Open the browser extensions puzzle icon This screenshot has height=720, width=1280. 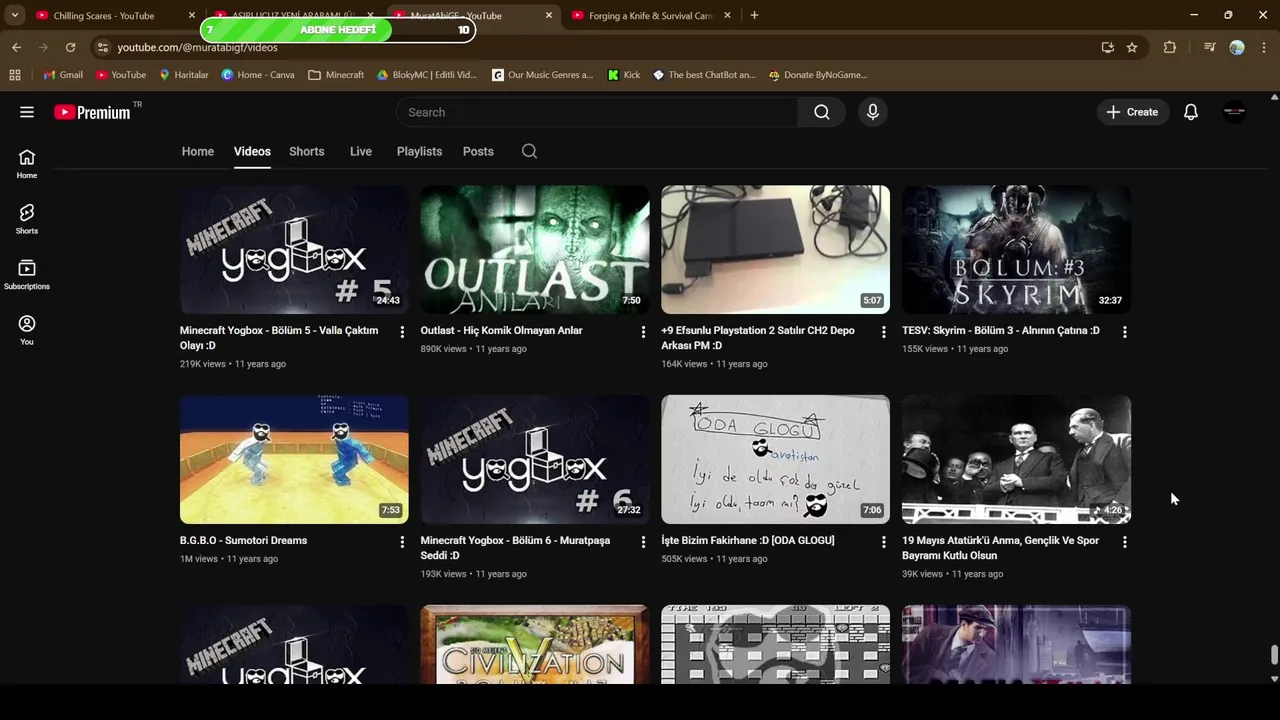[1170, 47]
